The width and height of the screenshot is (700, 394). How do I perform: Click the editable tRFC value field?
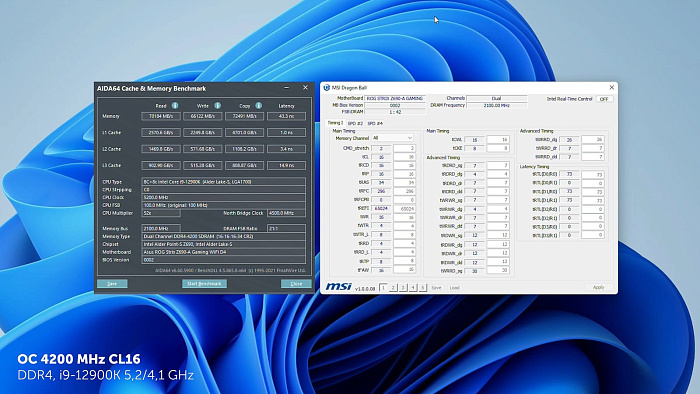click(x=404, y=191)
